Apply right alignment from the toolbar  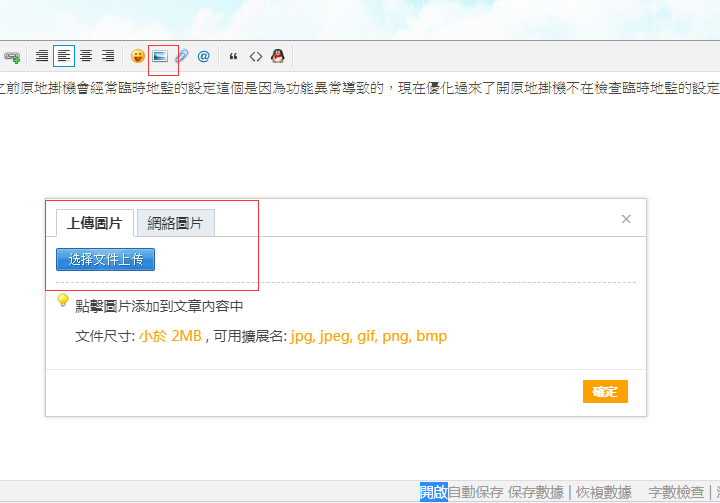pos(108,57)
